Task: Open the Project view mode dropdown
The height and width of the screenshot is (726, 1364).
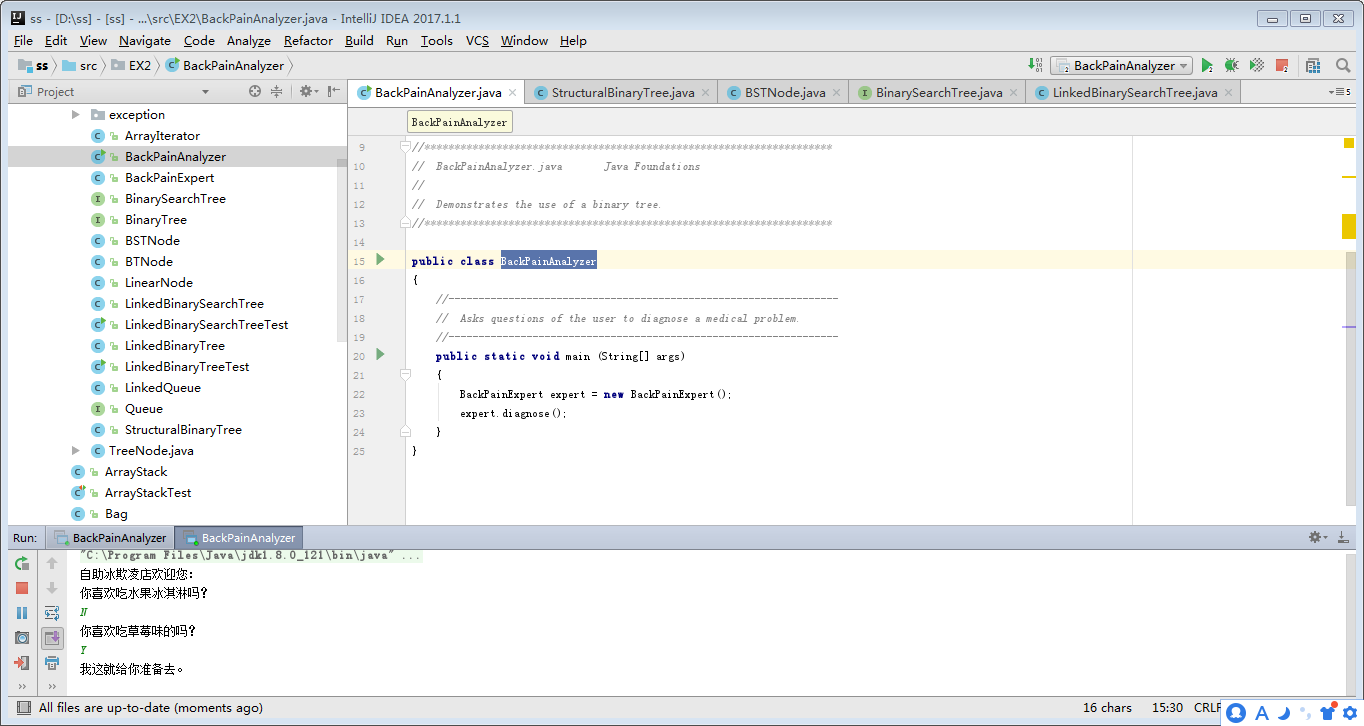Action: point(205,91)
